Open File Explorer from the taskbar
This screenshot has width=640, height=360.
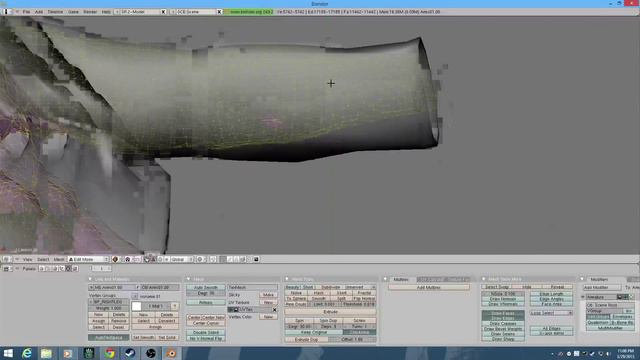(47, 353)
